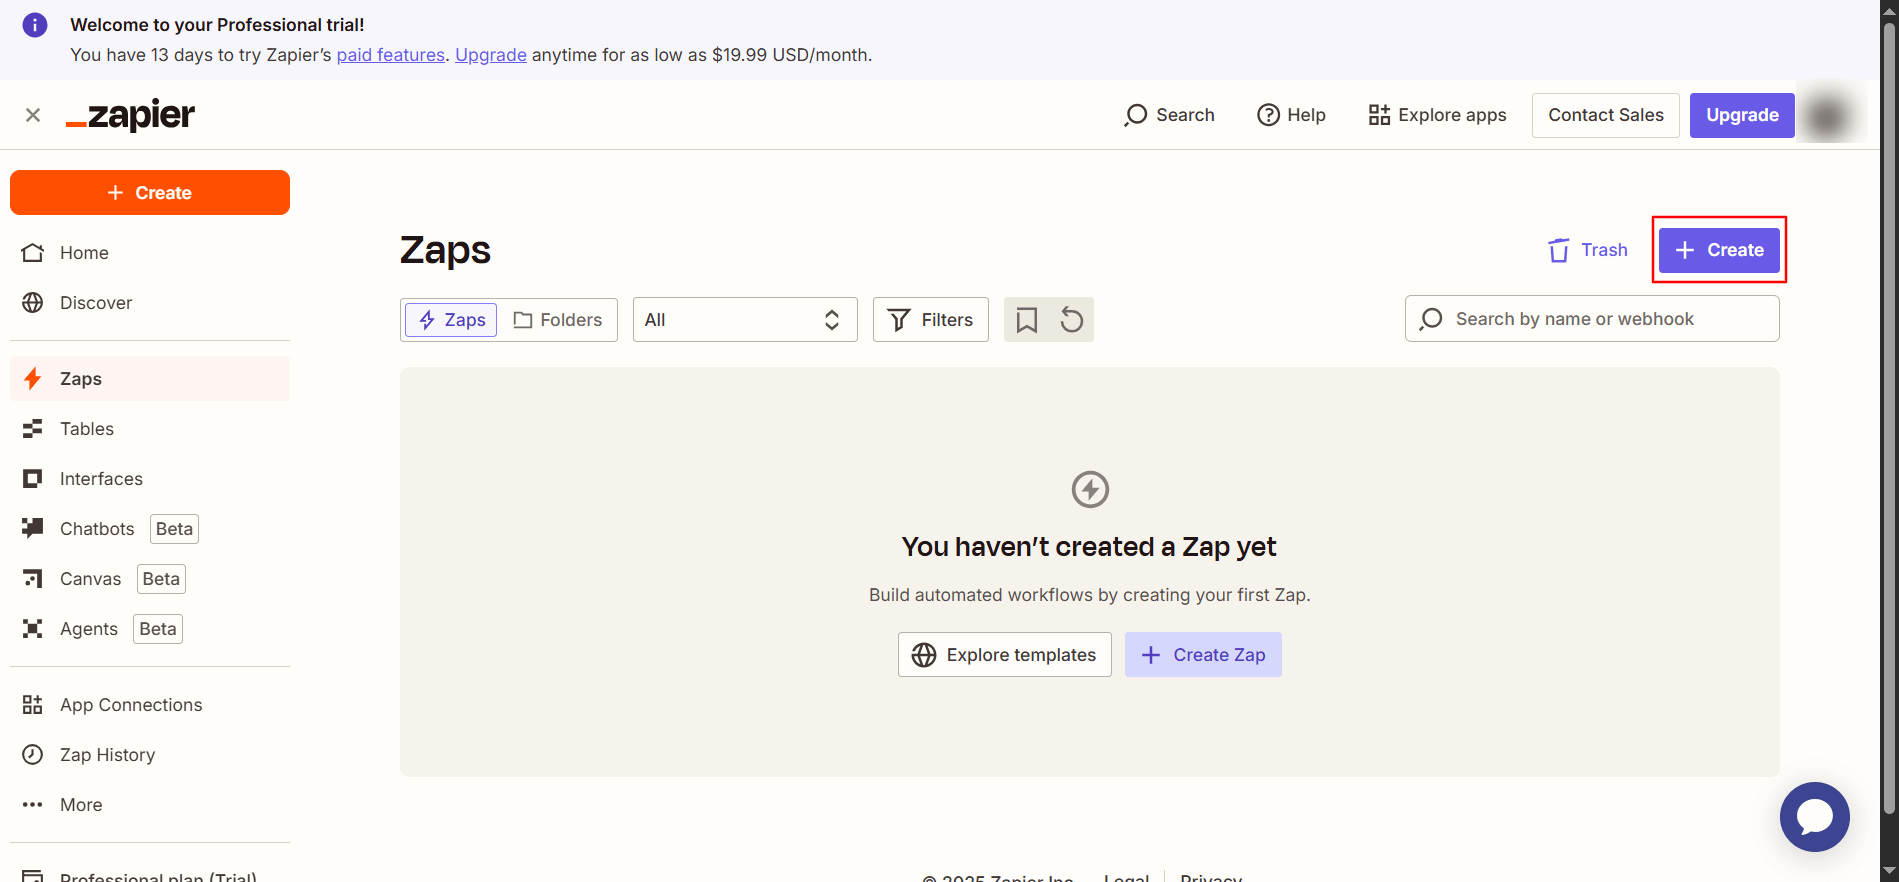The width and height of the screenshot is (1899, 882).
Task: Focus the Search by name or webhook field
Action: tap(1592, 319)
